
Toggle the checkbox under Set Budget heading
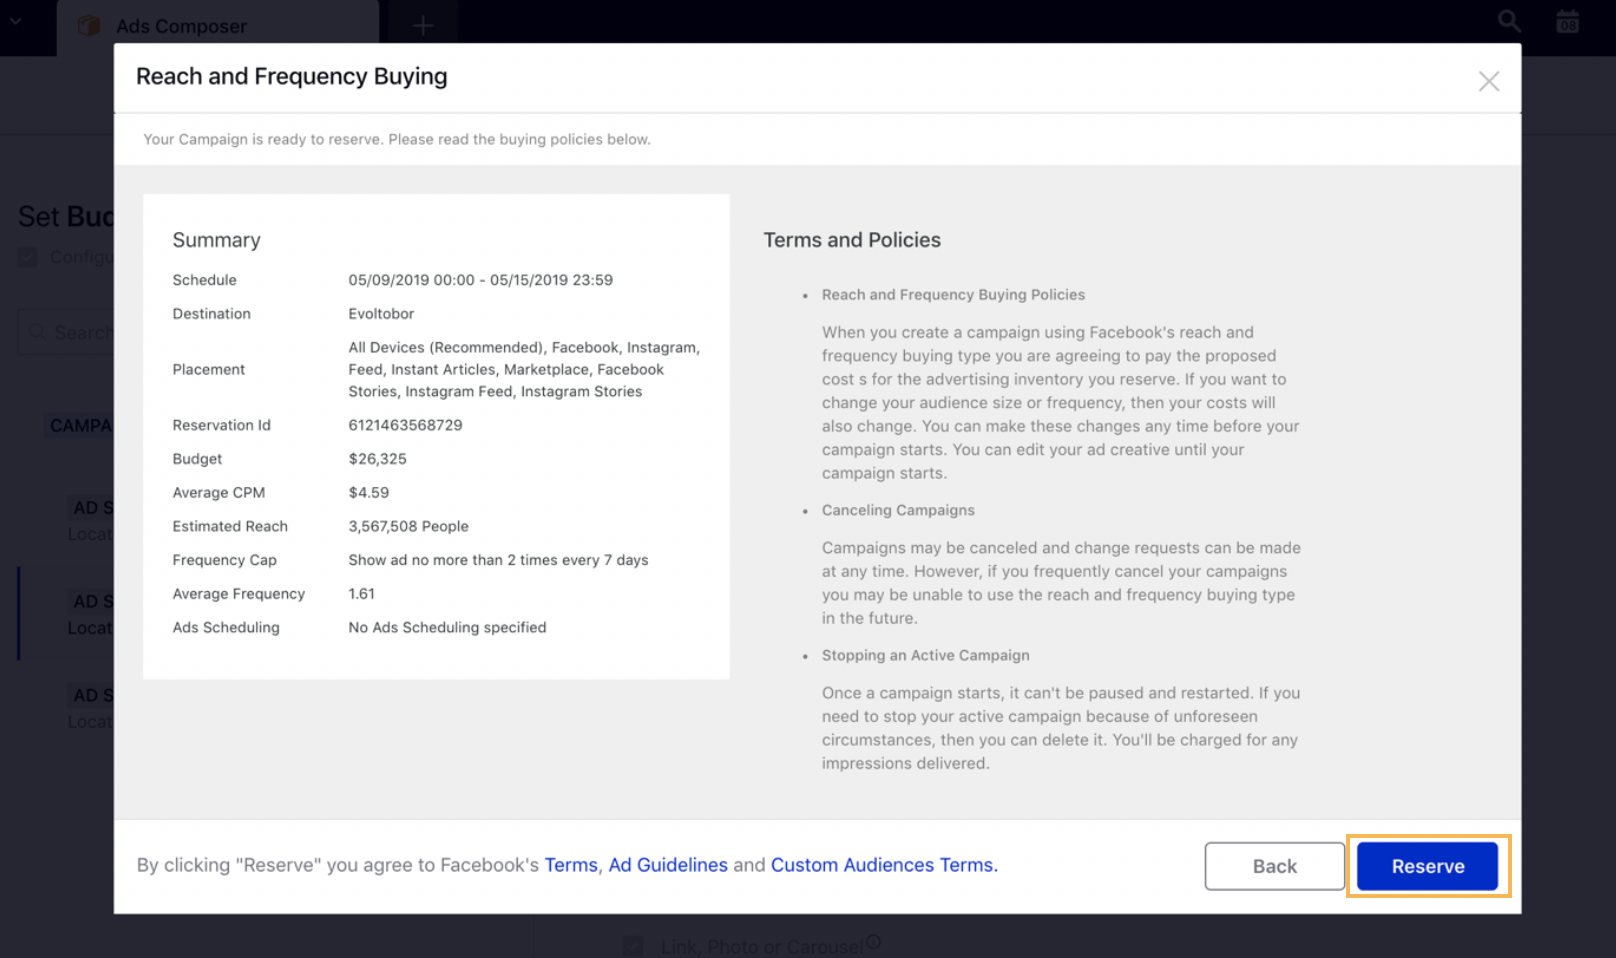click(x=28, y=258)
